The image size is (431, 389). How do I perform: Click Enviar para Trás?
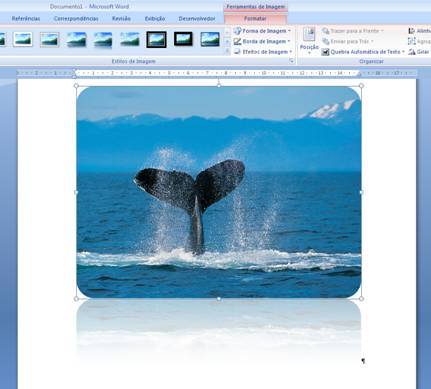tap(348, 41)
